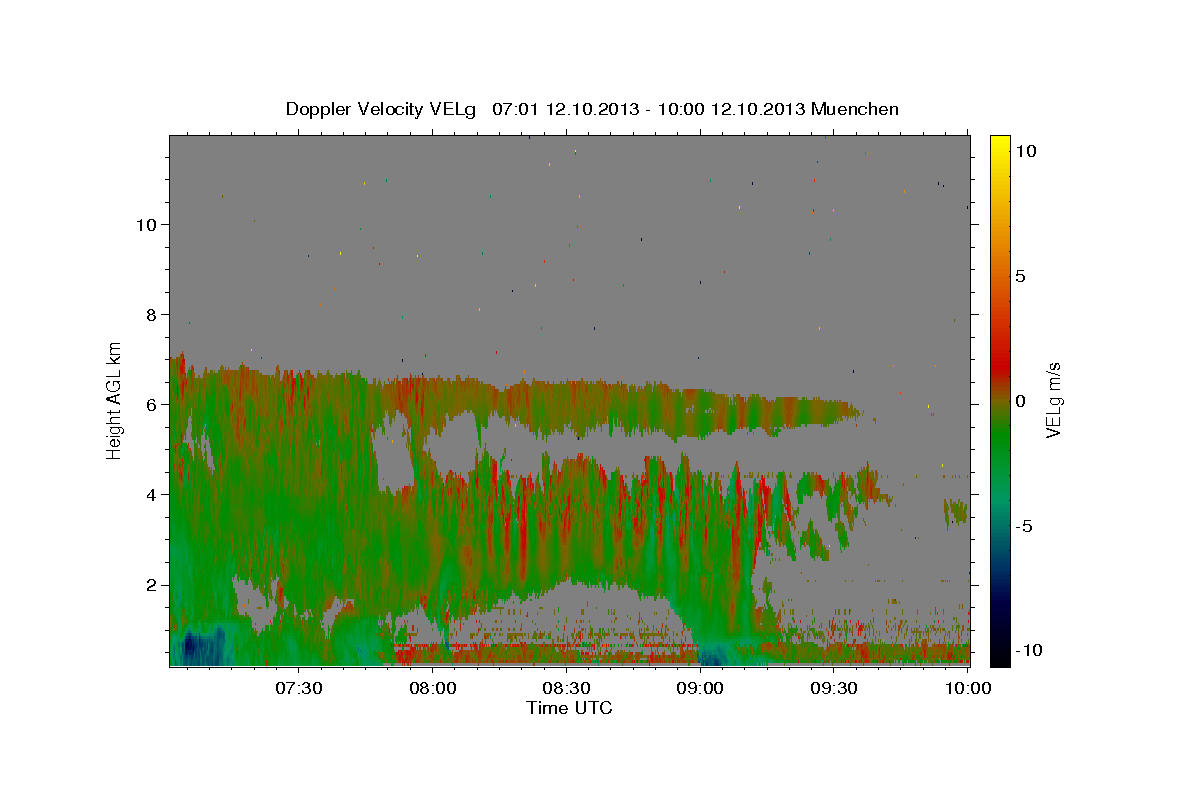Click the 09:00 time tick label

tap(700, 688)
